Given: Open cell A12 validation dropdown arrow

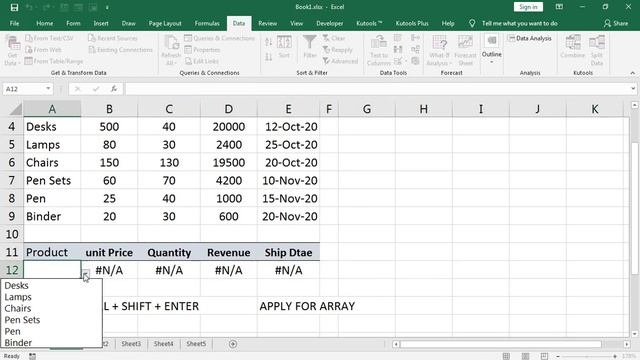Looking at the screenshot, I should pyautogui.click(x=85, y=274).
